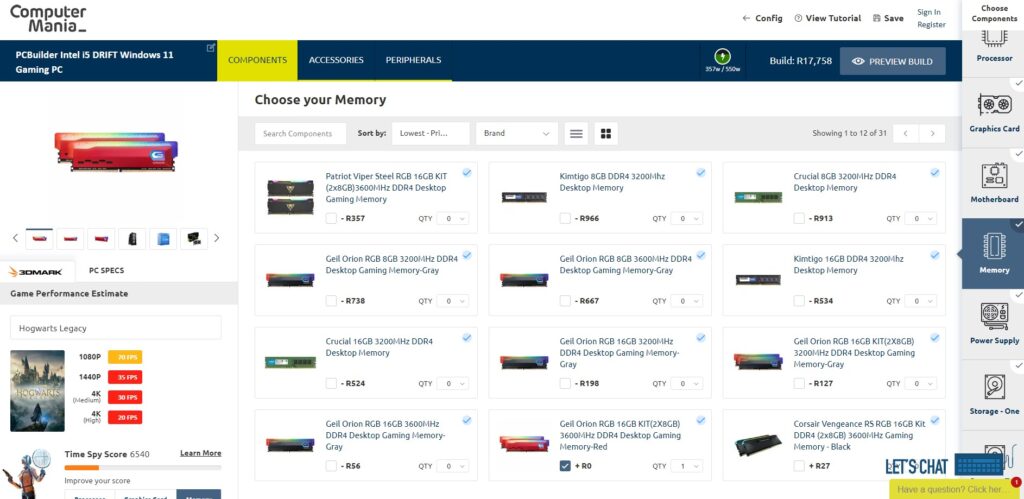
Task: Click the Preview Build button
Action: (892, 61)
